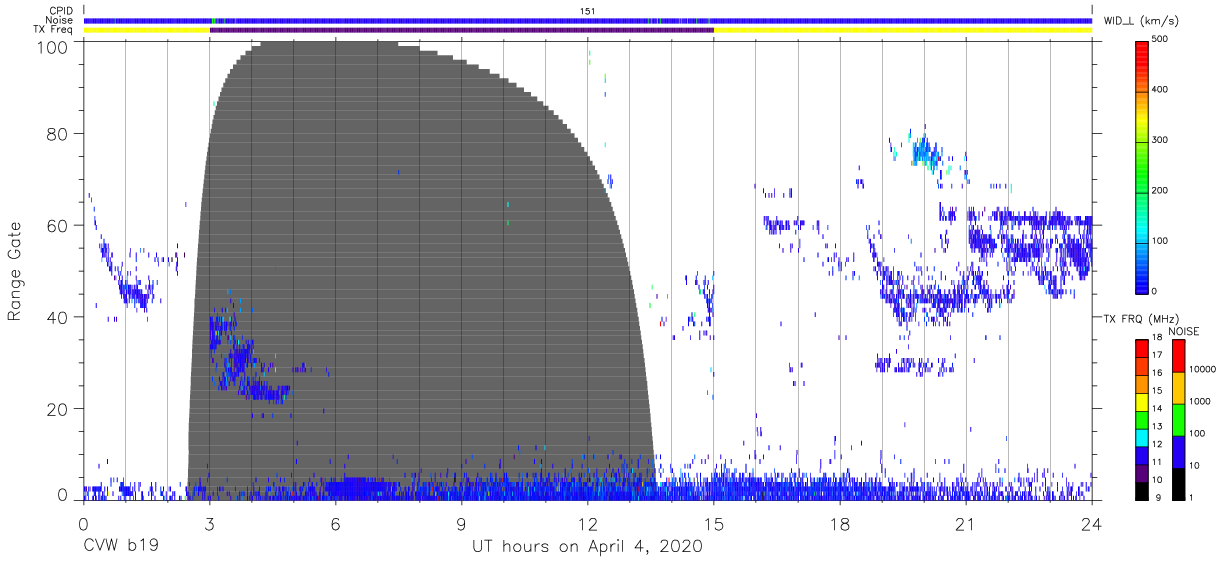Viewport: 1228px width, 567px height.
Task: Click the x-axis tick label 3
Action: click(x=209, y=524)
